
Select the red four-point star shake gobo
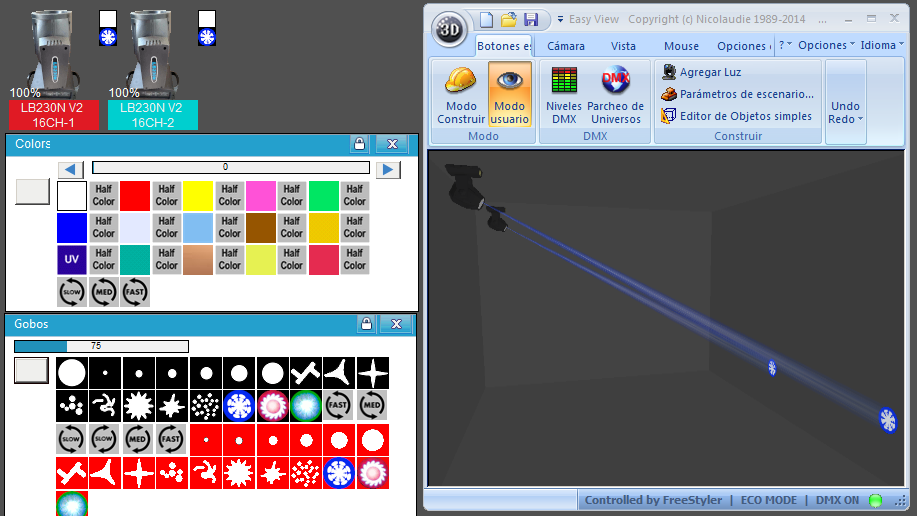point(139,473)
